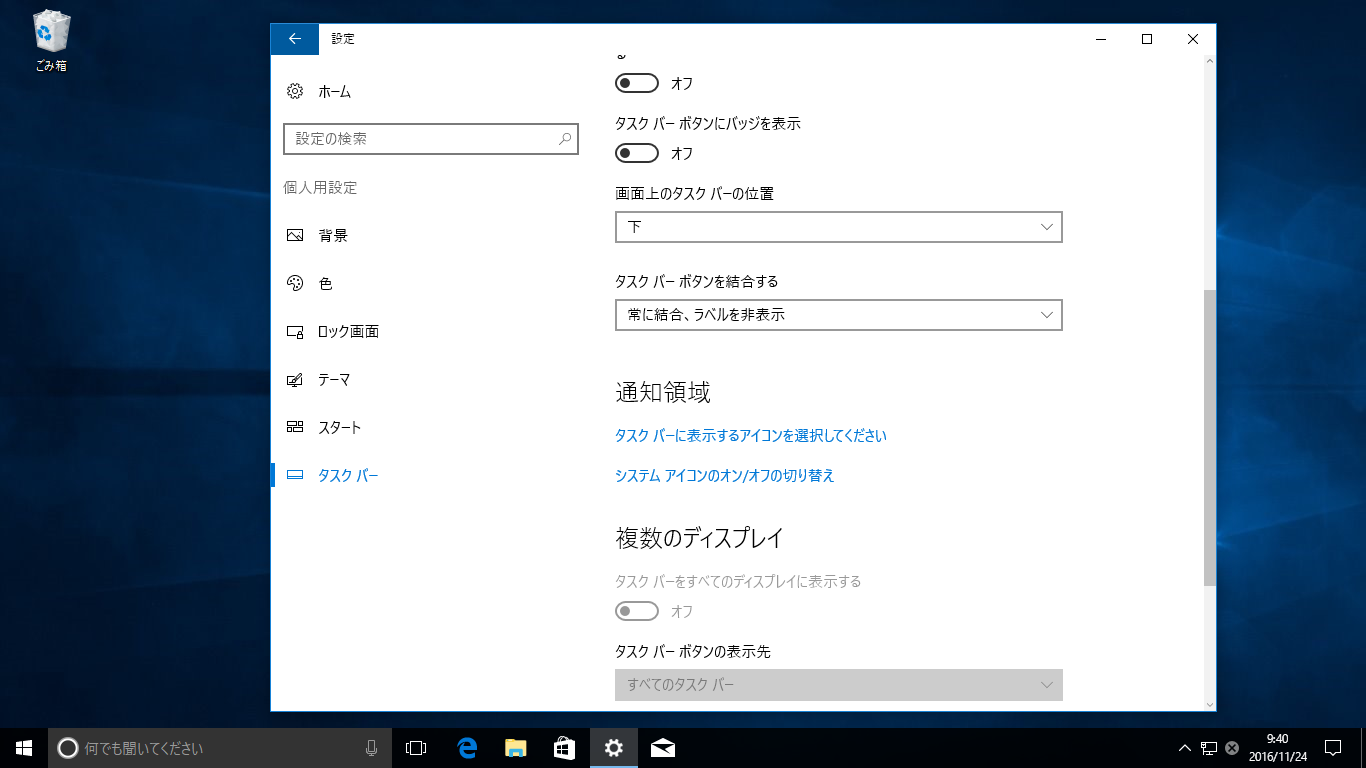Open the タスク バー ボタンの表示先 dropdown

pos(838,685)
